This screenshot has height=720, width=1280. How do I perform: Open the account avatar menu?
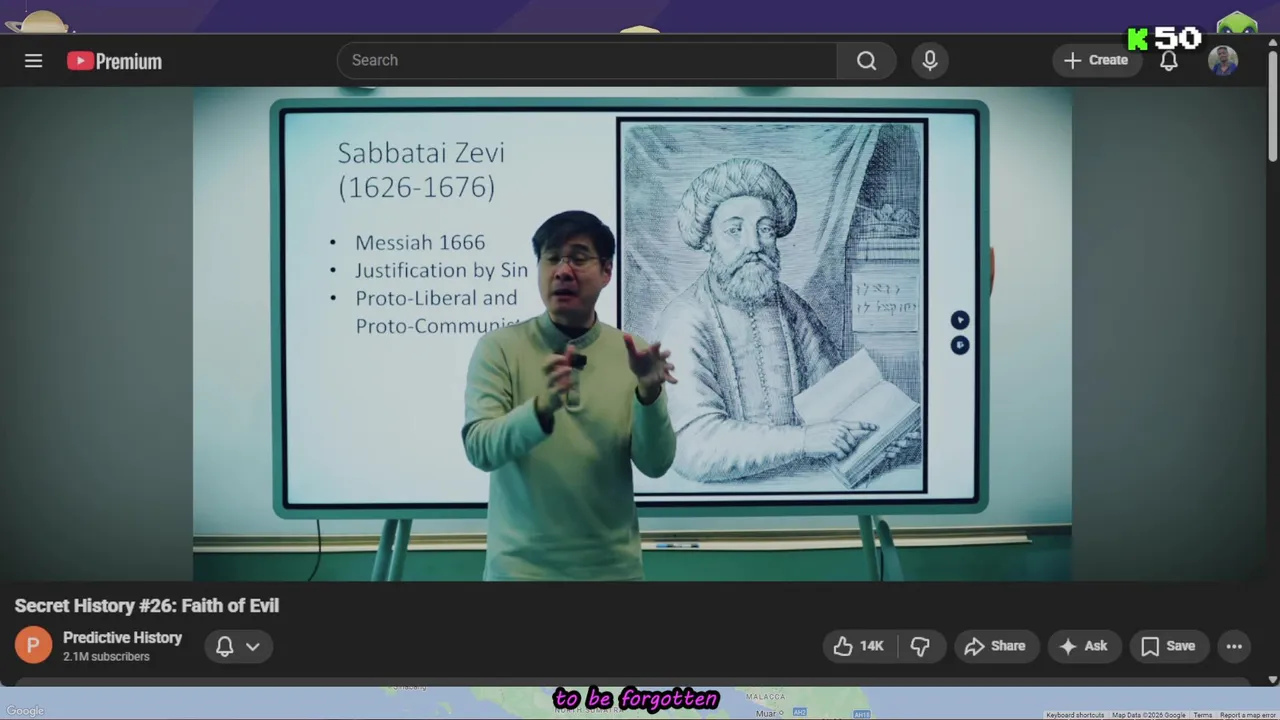pos(1222,61)
